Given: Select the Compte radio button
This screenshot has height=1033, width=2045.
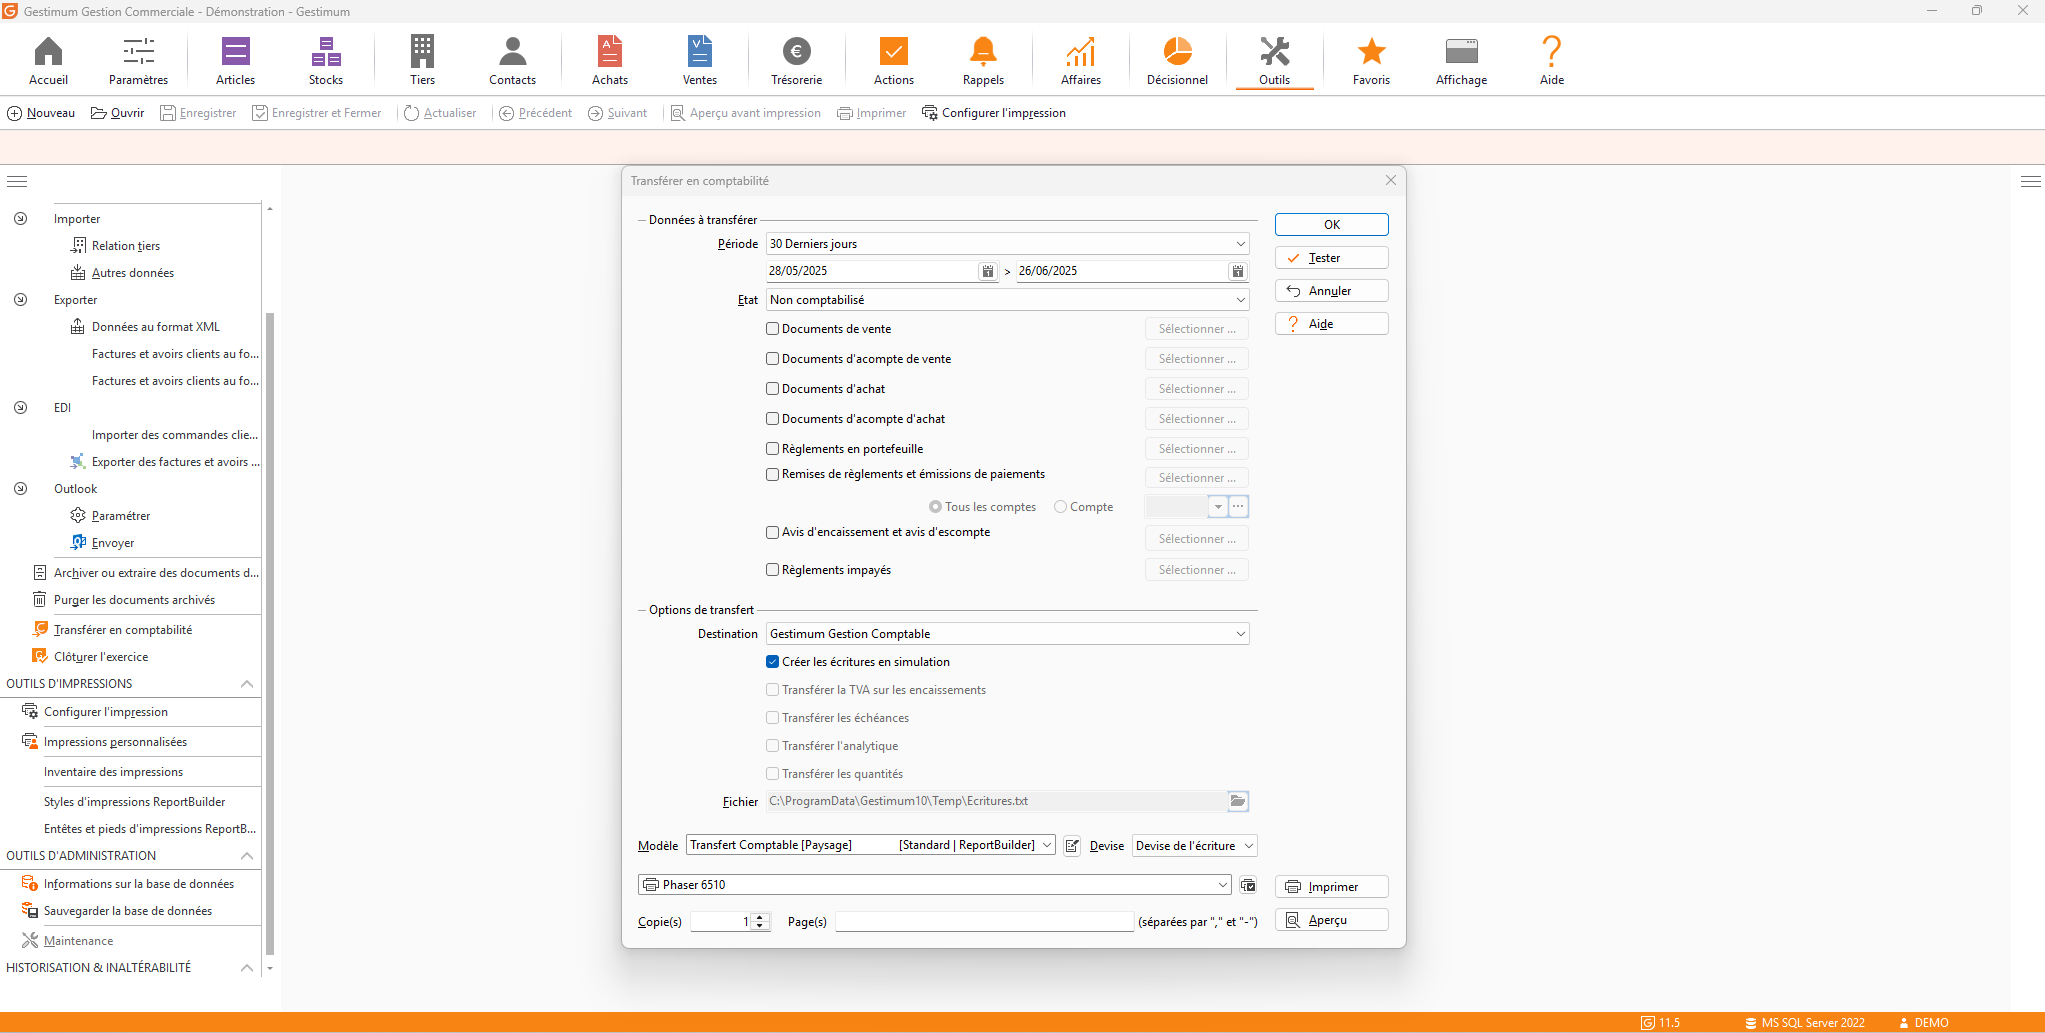Looking at the screenshot, I should (1060, 507).
